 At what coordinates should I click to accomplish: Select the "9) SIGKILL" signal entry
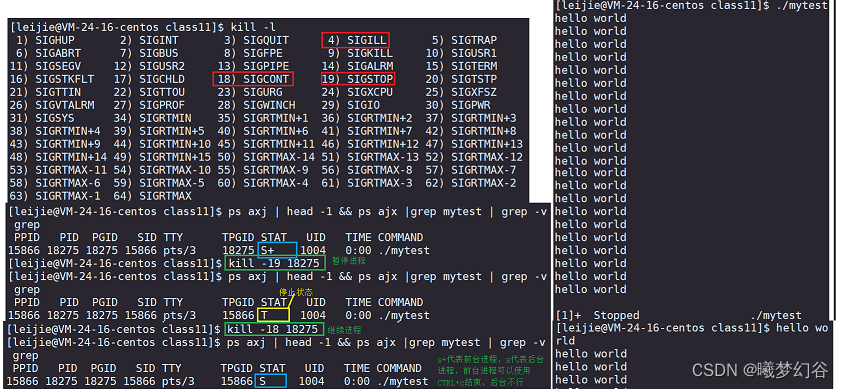pos(361,53)
